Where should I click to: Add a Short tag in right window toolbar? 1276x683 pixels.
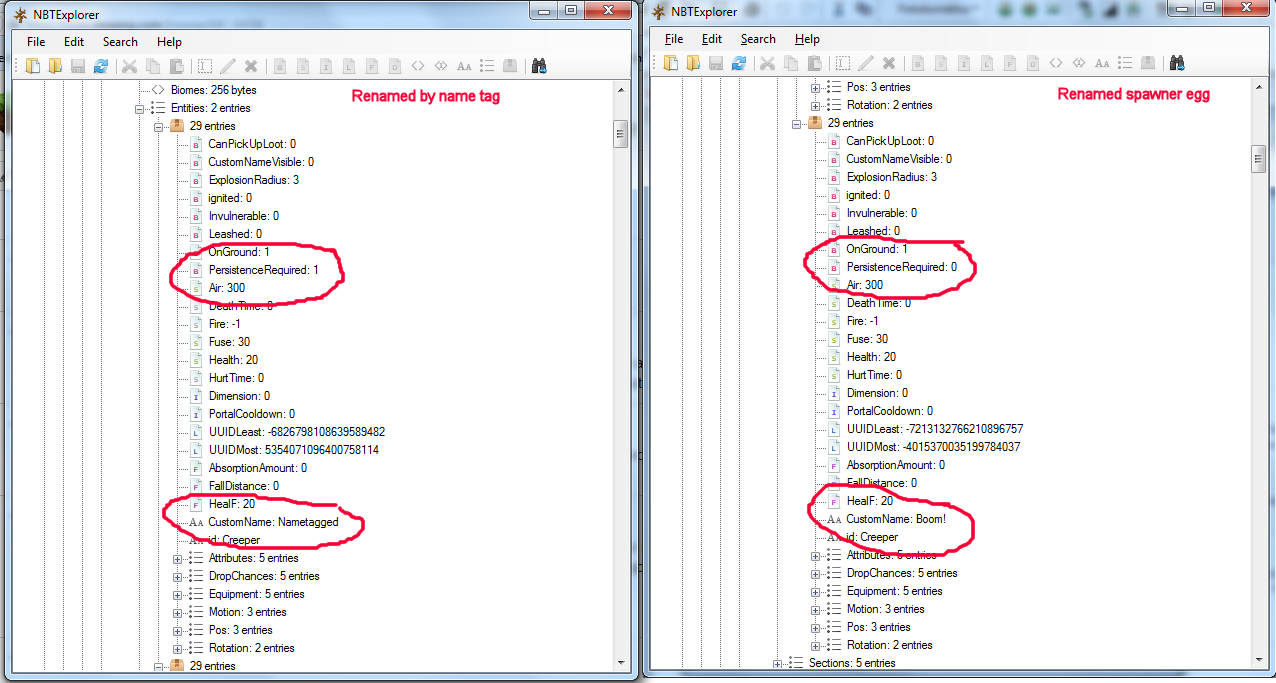(x=940, y=63)
